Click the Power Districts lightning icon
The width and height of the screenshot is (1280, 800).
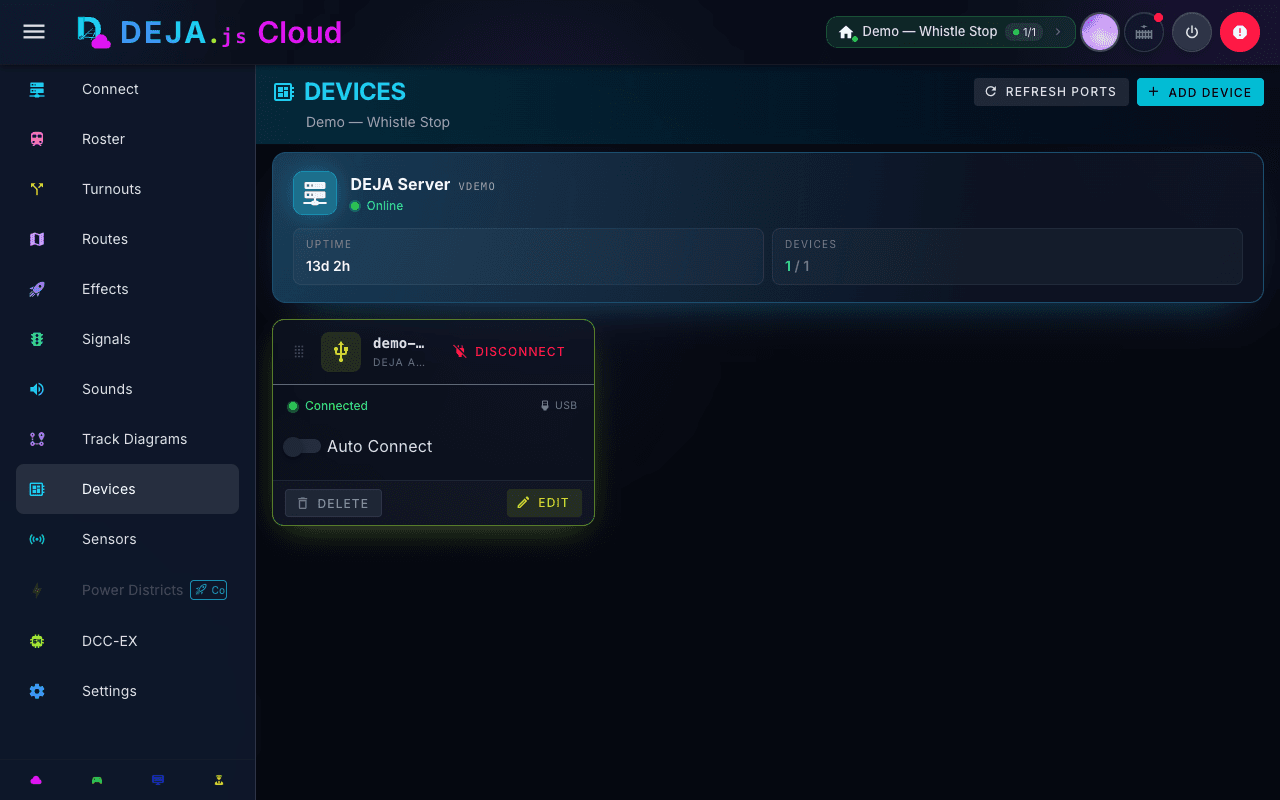point(37,590)
